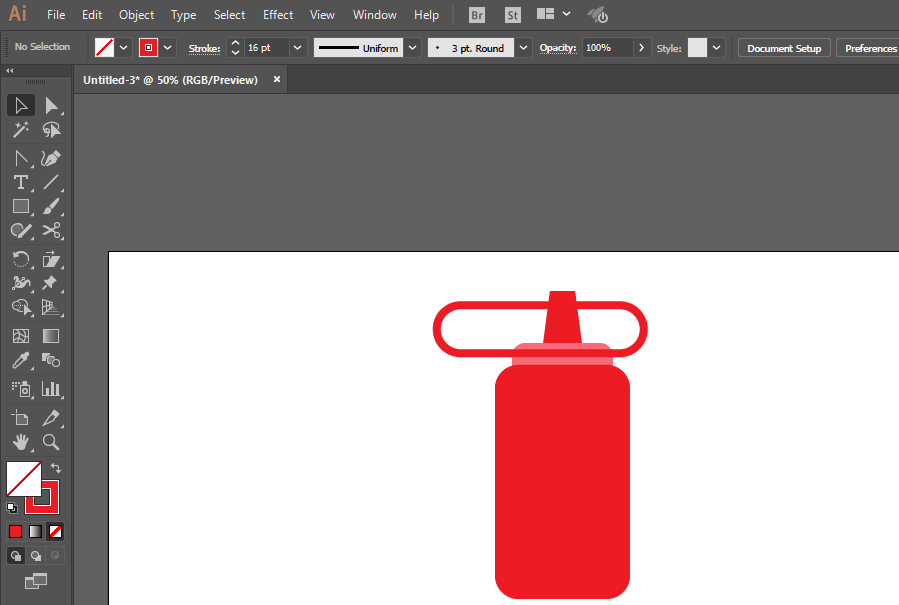Pick the Hand tool
This screenshot has width=899, height=605.
coord(20,442)
